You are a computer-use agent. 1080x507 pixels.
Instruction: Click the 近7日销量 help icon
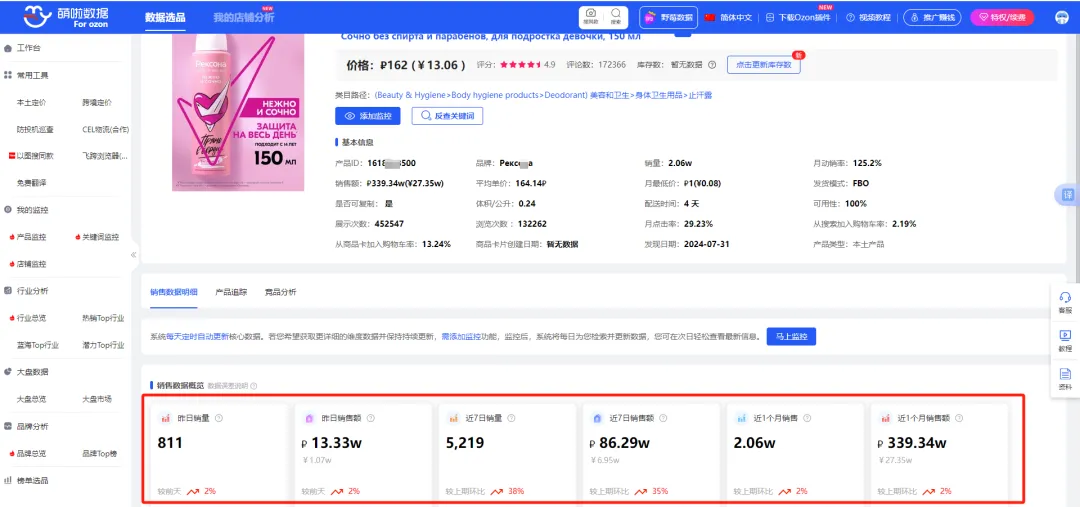tap(510, 418)
